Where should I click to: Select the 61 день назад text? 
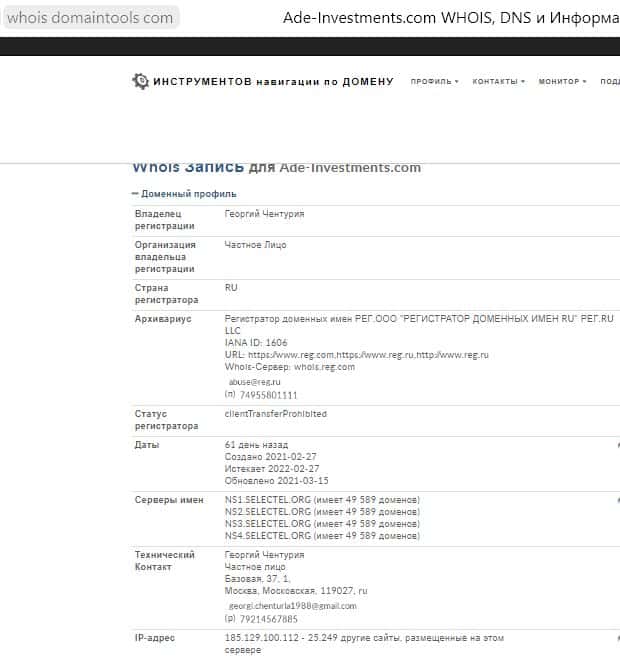pyautogui.click(x=256, y=445)
